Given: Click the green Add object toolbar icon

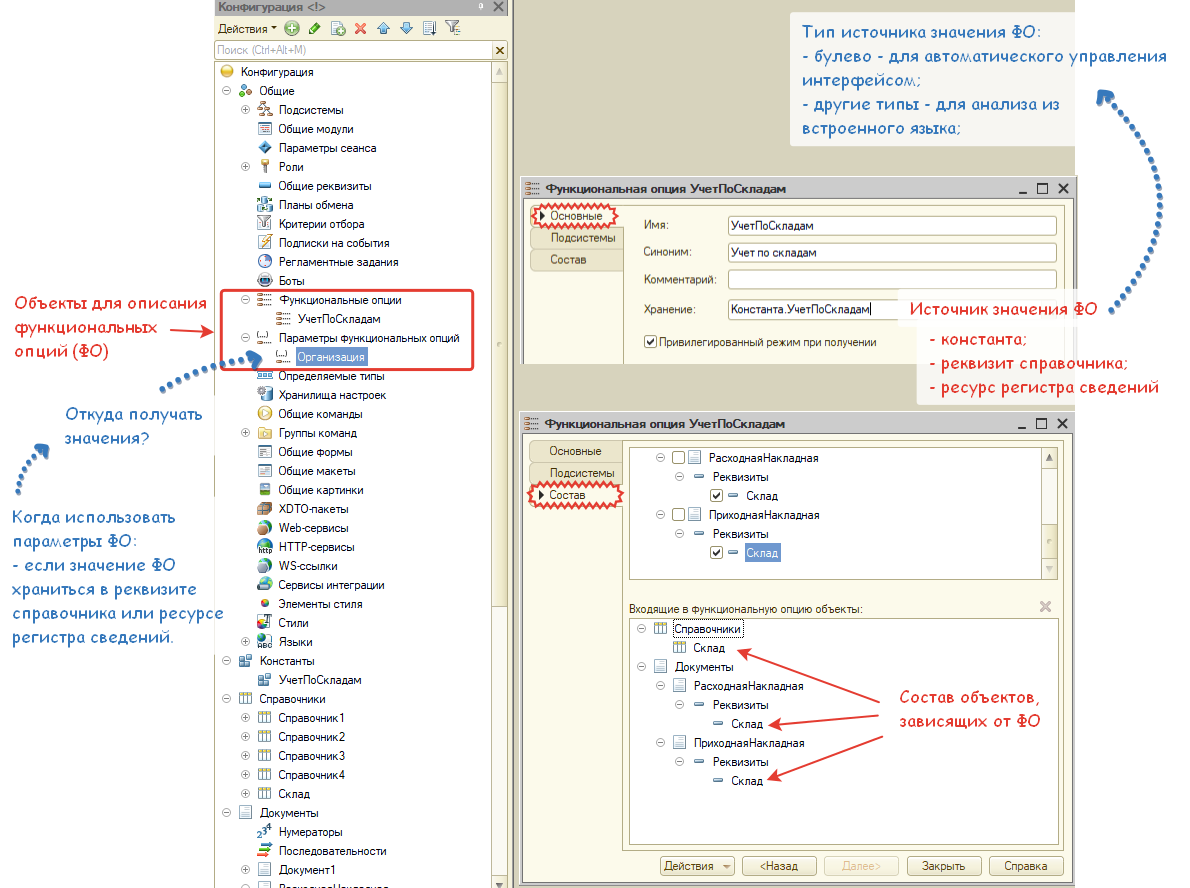Looking at the screenshot, I should coord(291,28).
